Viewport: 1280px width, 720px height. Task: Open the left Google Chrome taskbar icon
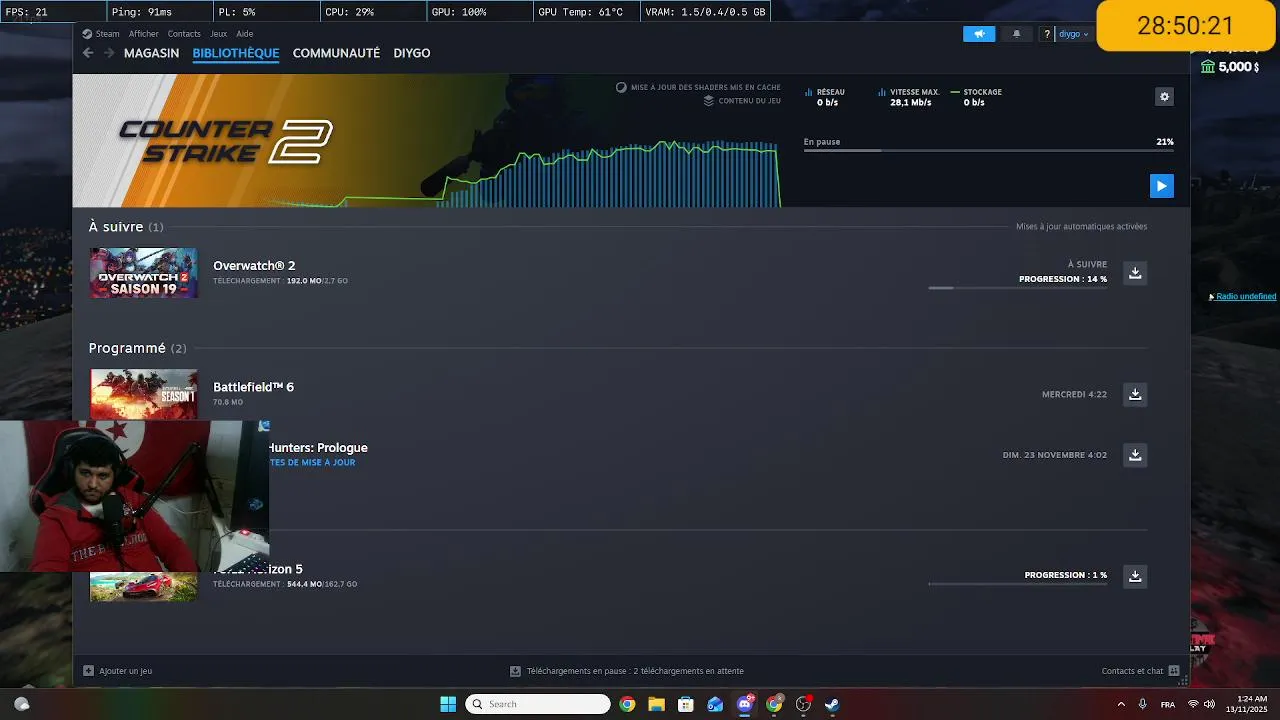point(627,704)
